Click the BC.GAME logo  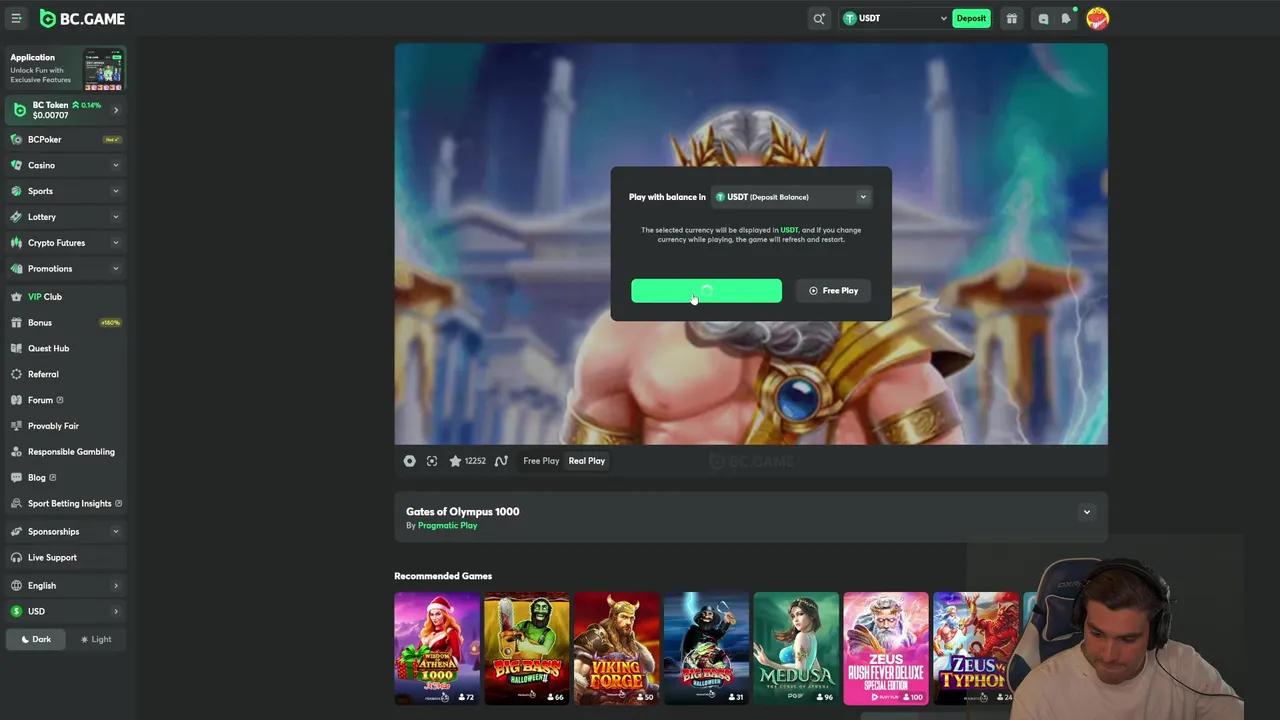coord(82,18)
